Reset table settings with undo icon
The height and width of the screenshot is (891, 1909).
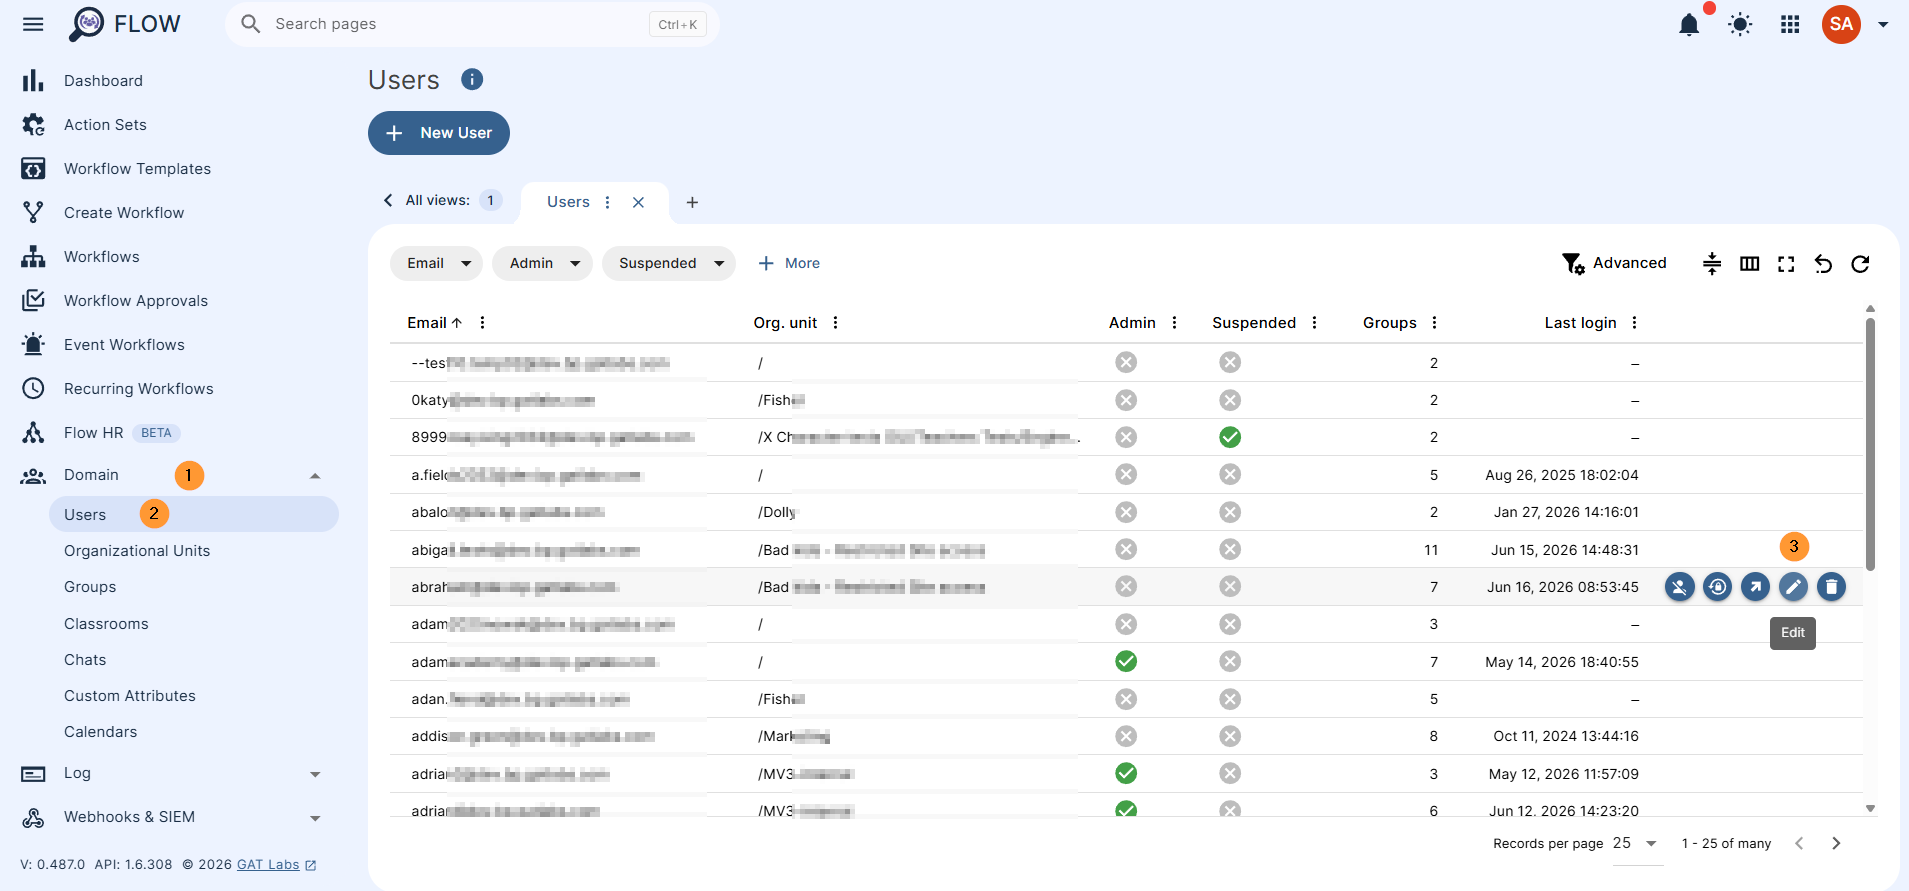(x=1823, y=264)
